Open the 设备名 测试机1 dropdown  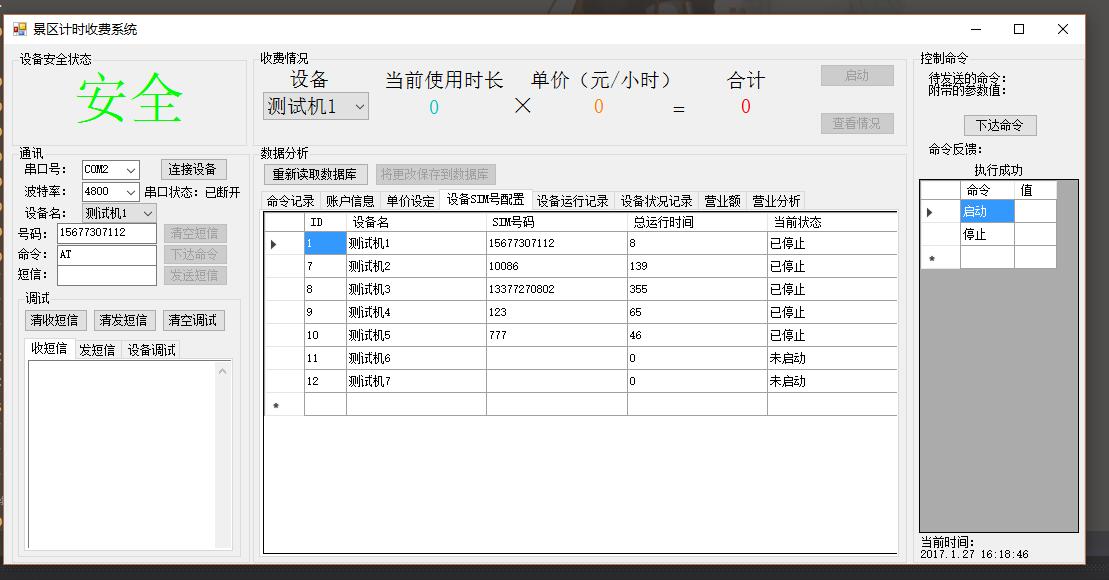[x=147, y=213]
